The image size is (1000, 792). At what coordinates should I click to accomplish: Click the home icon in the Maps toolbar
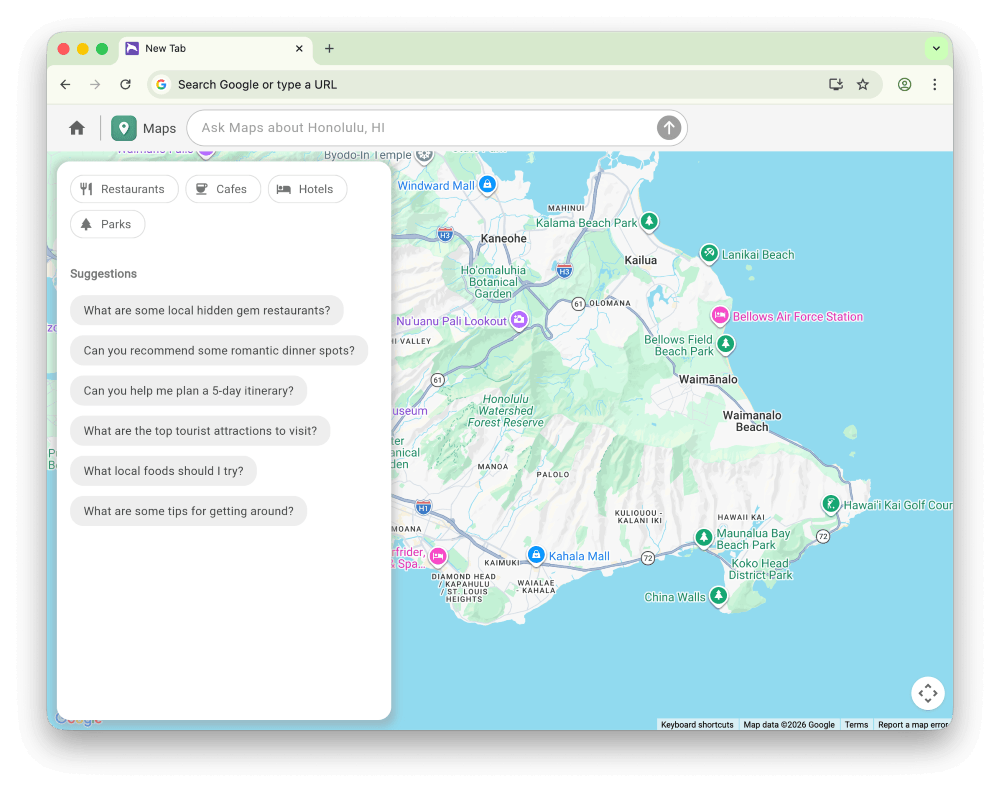(x=77, y=128)
